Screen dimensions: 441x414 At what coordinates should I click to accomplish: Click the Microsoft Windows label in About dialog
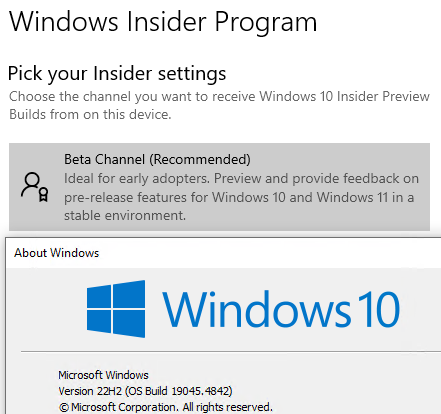coord(103,375)
